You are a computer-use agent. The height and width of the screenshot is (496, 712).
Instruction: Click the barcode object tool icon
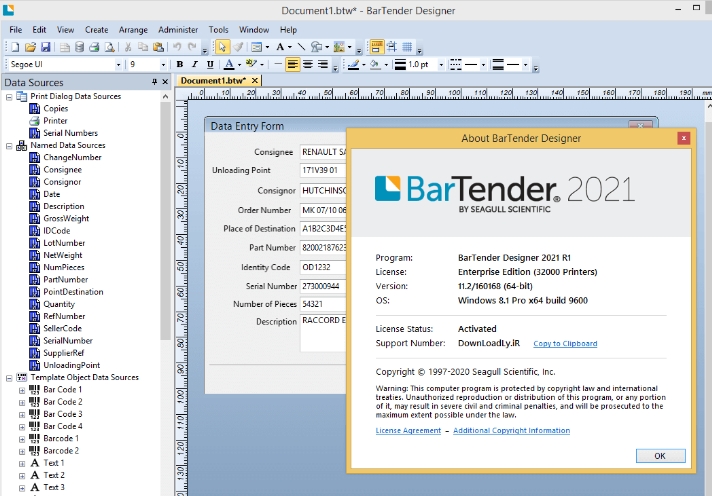tap(257, 47)
